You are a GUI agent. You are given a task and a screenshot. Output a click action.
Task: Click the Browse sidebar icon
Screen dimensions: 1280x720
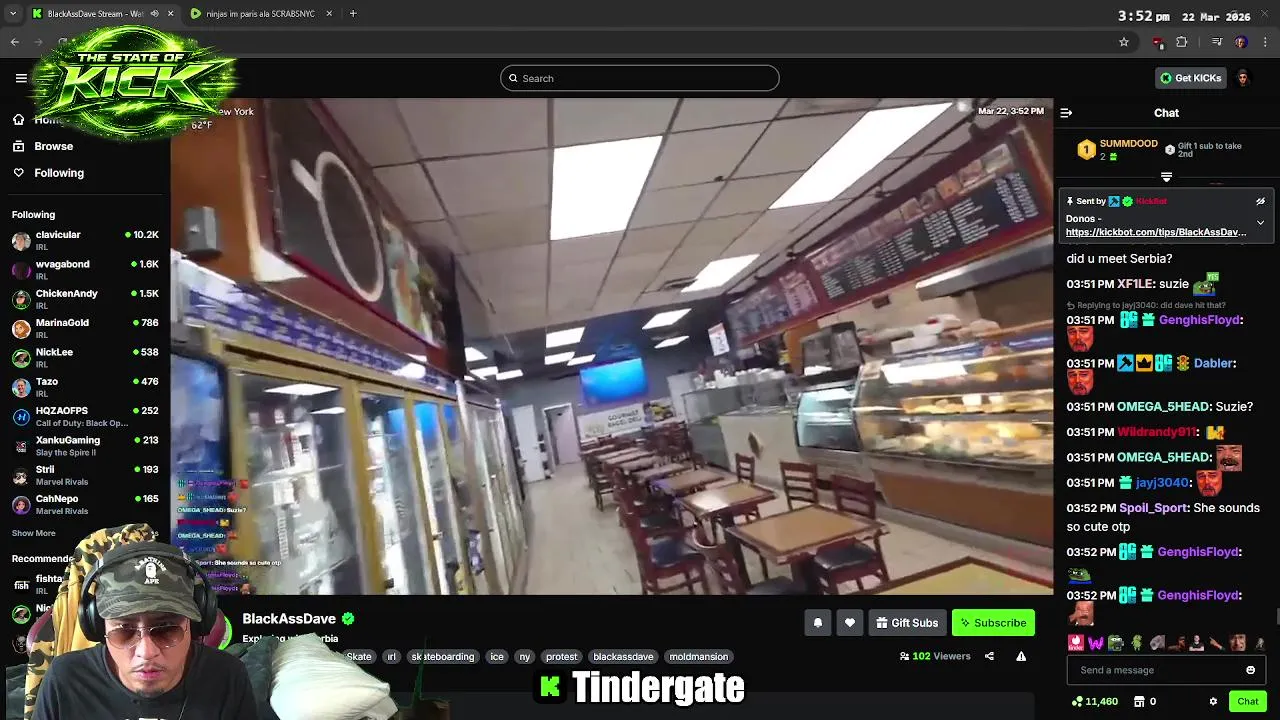point(18,146)
